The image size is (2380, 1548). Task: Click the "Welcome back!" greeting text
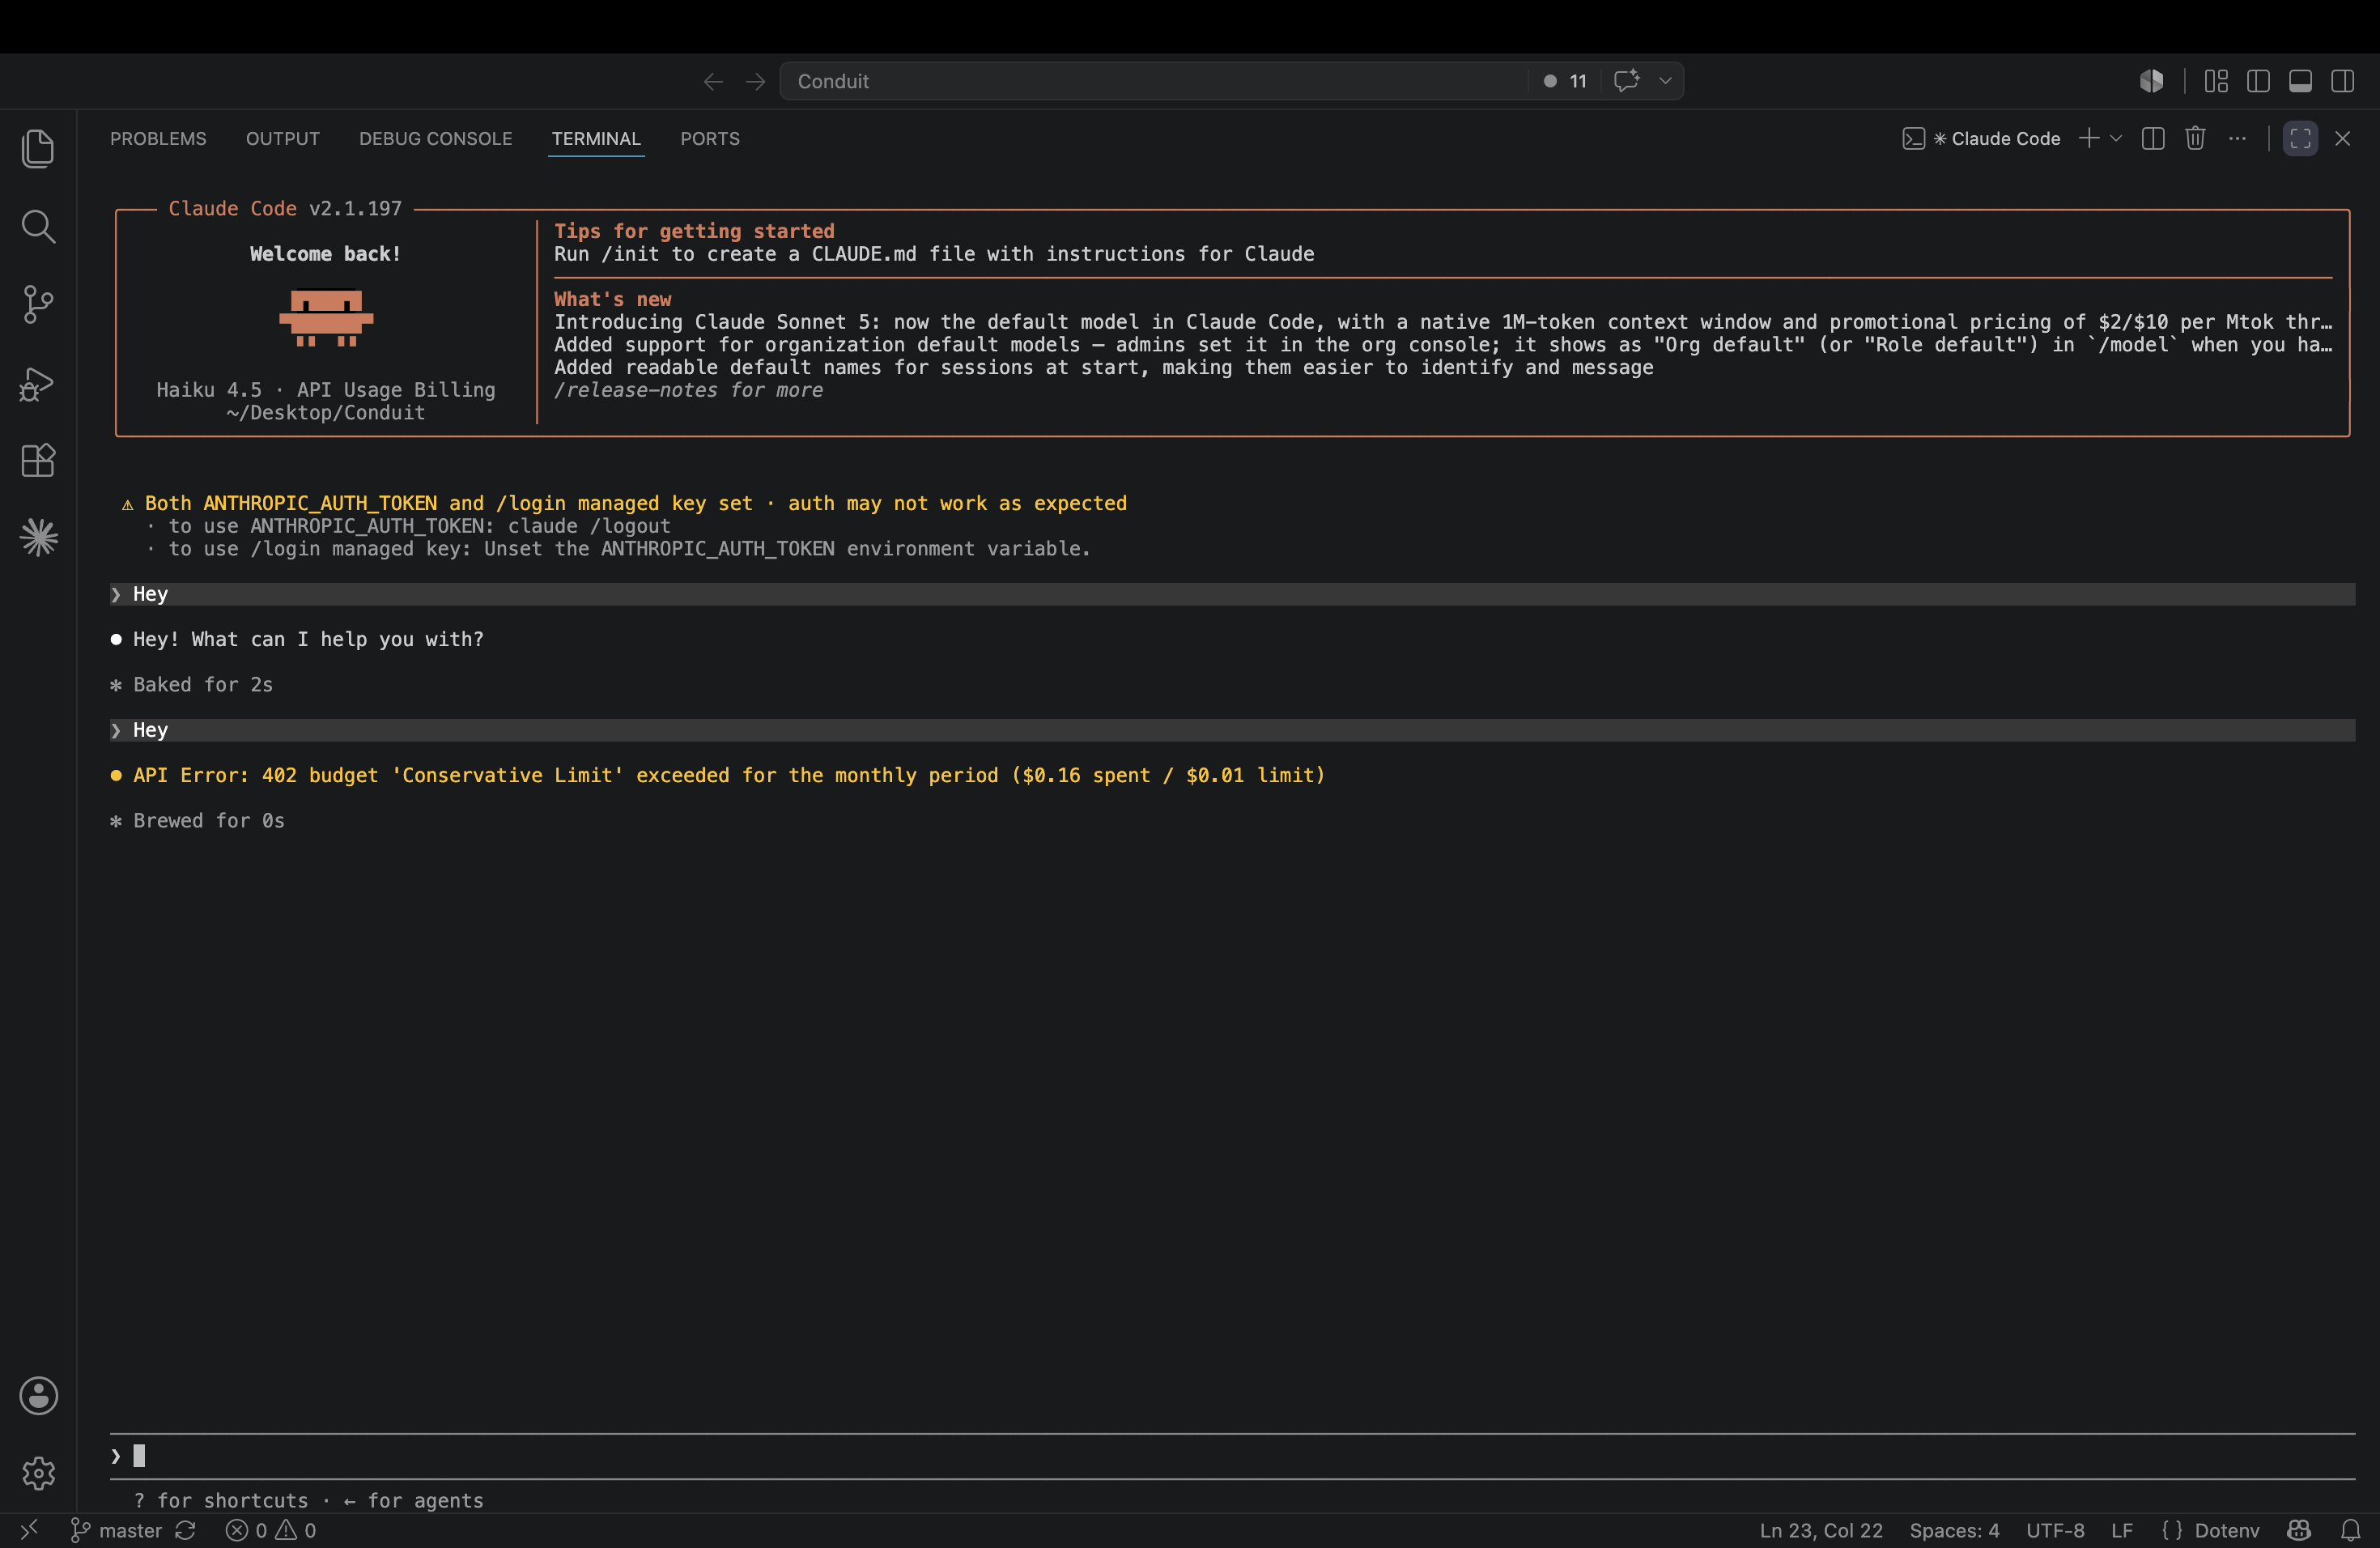(325, 254)
